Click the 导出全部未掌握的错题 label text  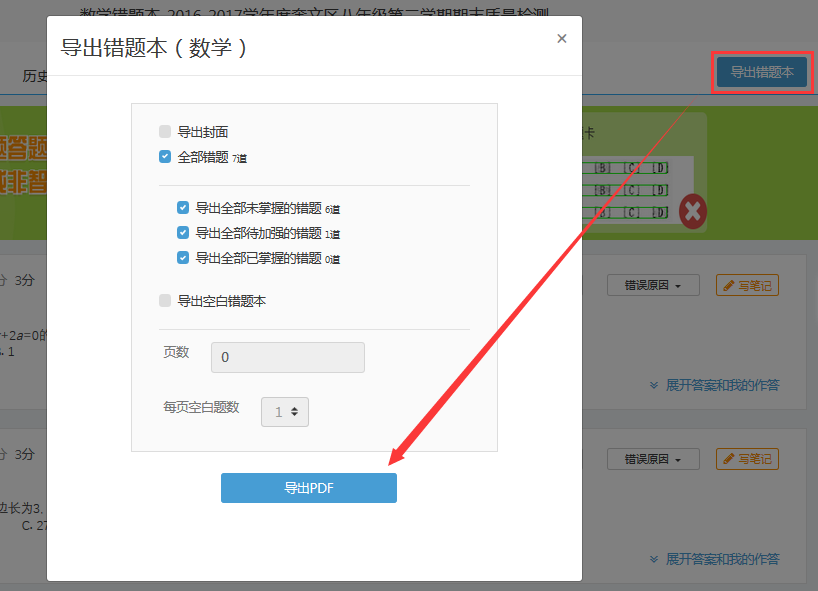(258, 208)
